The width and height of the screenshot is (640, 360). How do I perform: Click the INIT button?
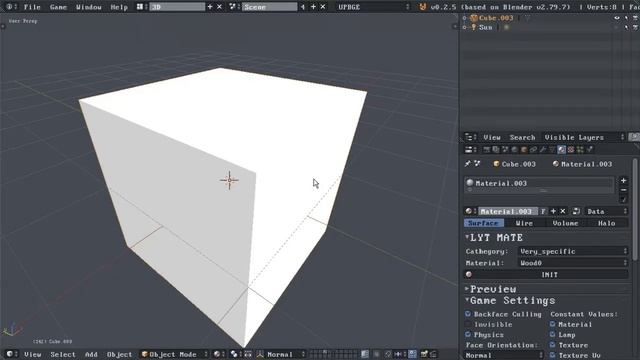pyautogui.click(x=546, y=275)
